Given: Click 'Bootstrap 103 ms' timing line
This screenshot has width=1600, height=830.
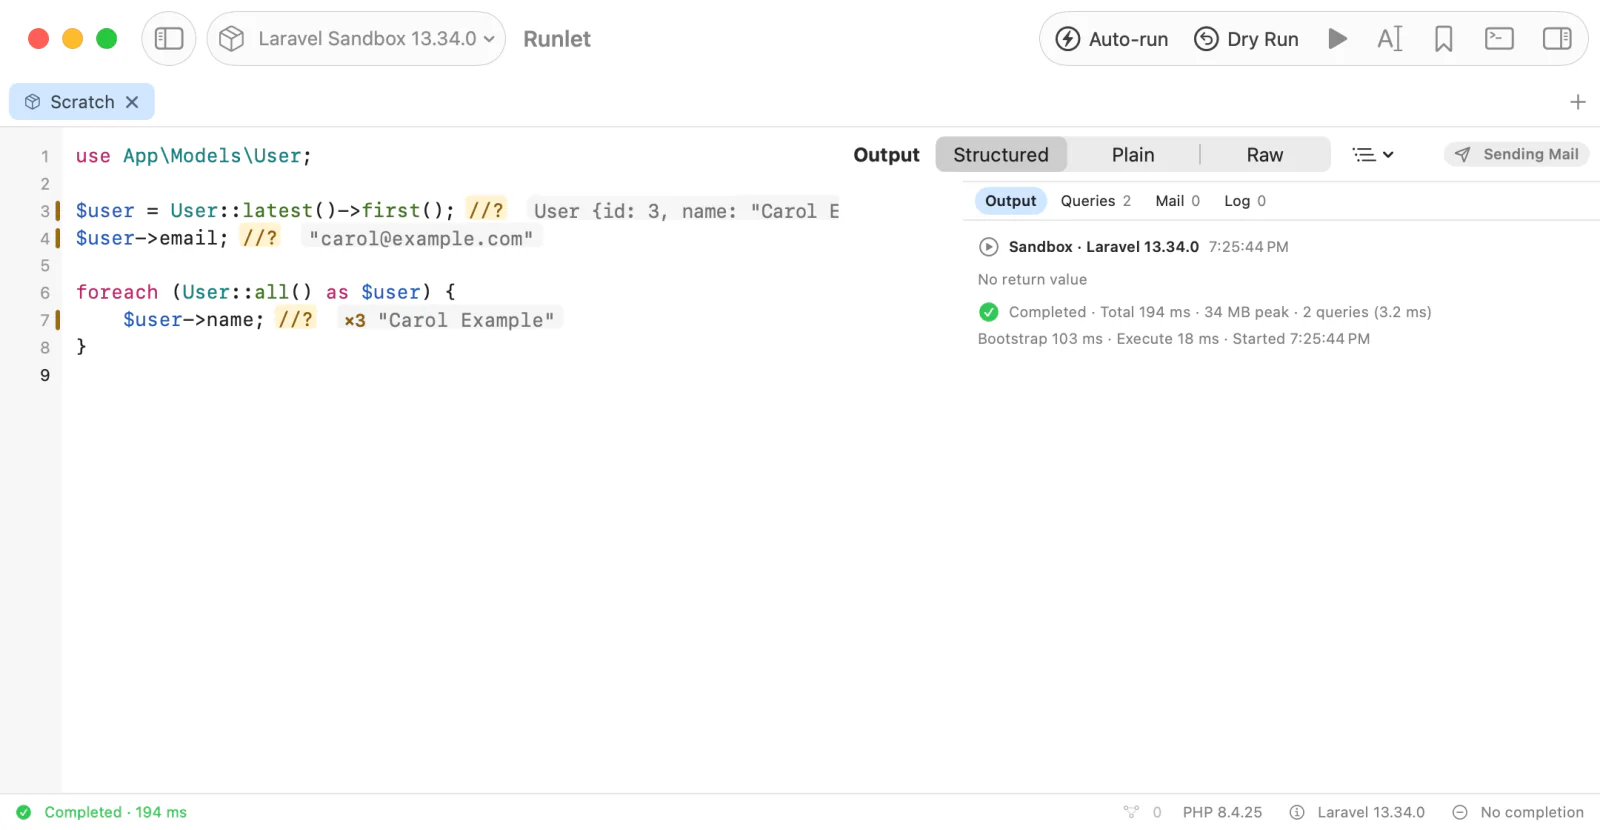Looking at the screenshot, I should (x=1040, y=339).
